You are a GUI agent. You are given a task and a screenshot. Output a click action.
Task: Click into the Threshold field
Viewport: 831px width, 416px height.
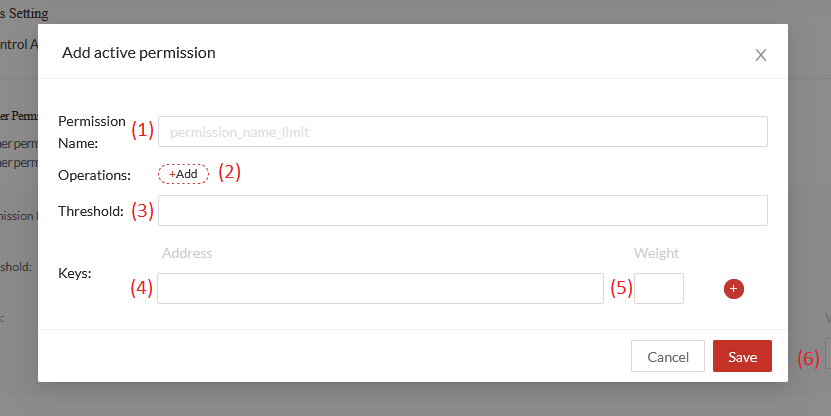pyautogui.click(x=463, y=210)
